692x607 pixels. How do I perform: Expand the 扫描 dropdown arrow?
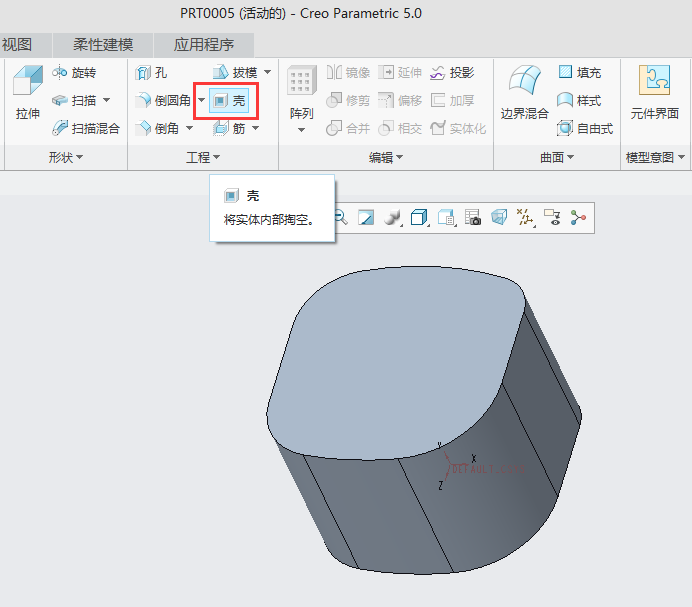pos(106,100)
